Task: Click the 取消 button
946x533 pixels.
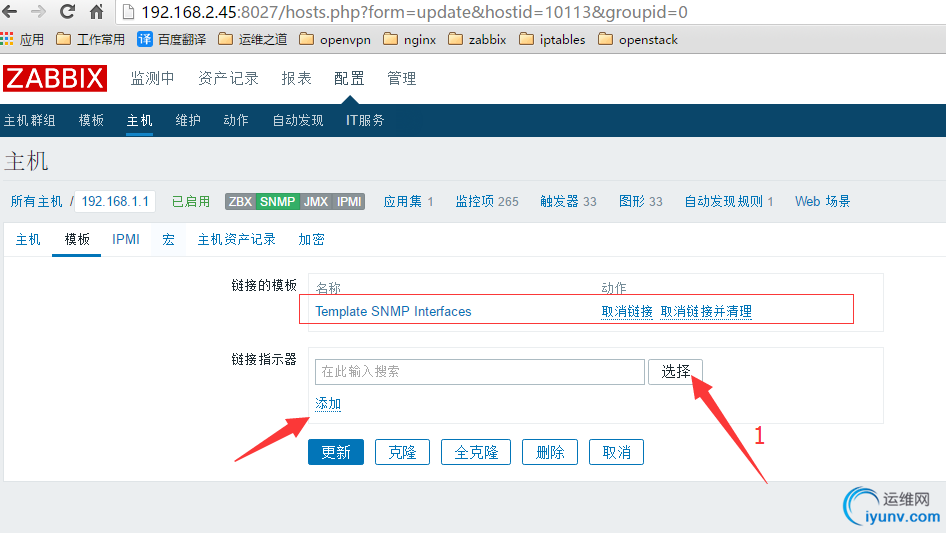Action: (617, 452)
